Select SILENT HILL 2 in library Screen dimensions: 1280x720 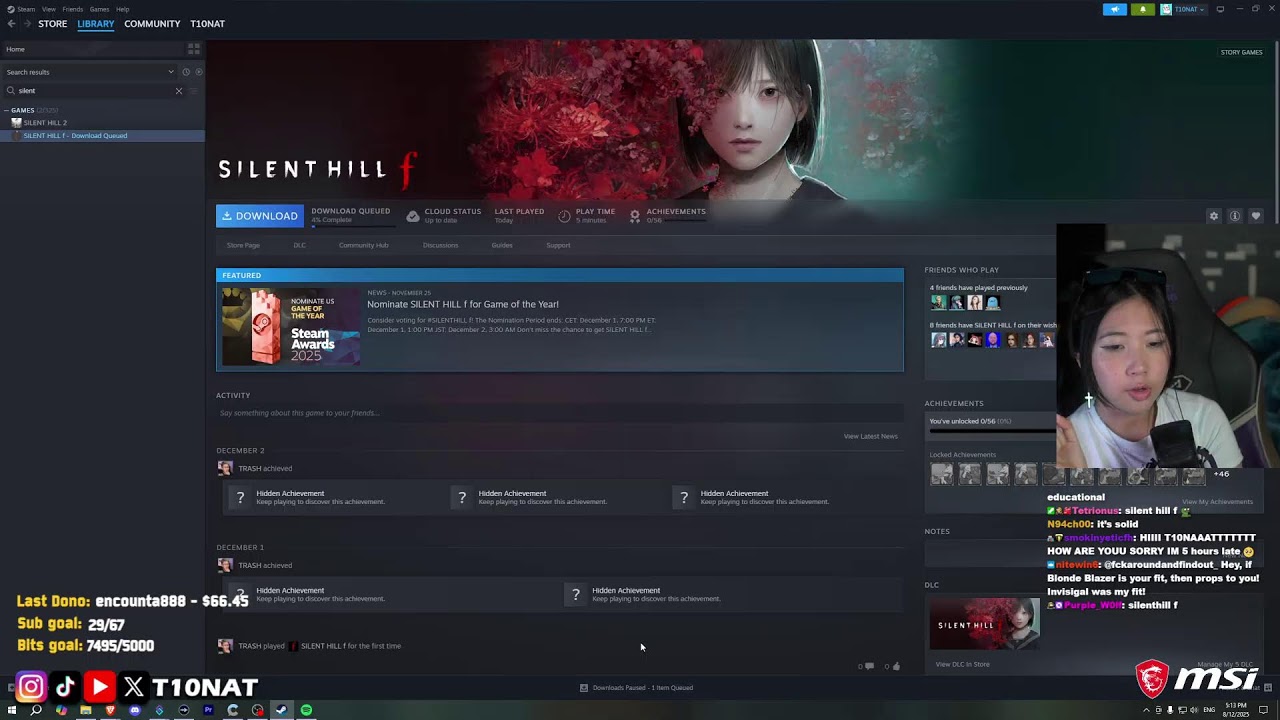pyautogui.click(x=45, y=123)
